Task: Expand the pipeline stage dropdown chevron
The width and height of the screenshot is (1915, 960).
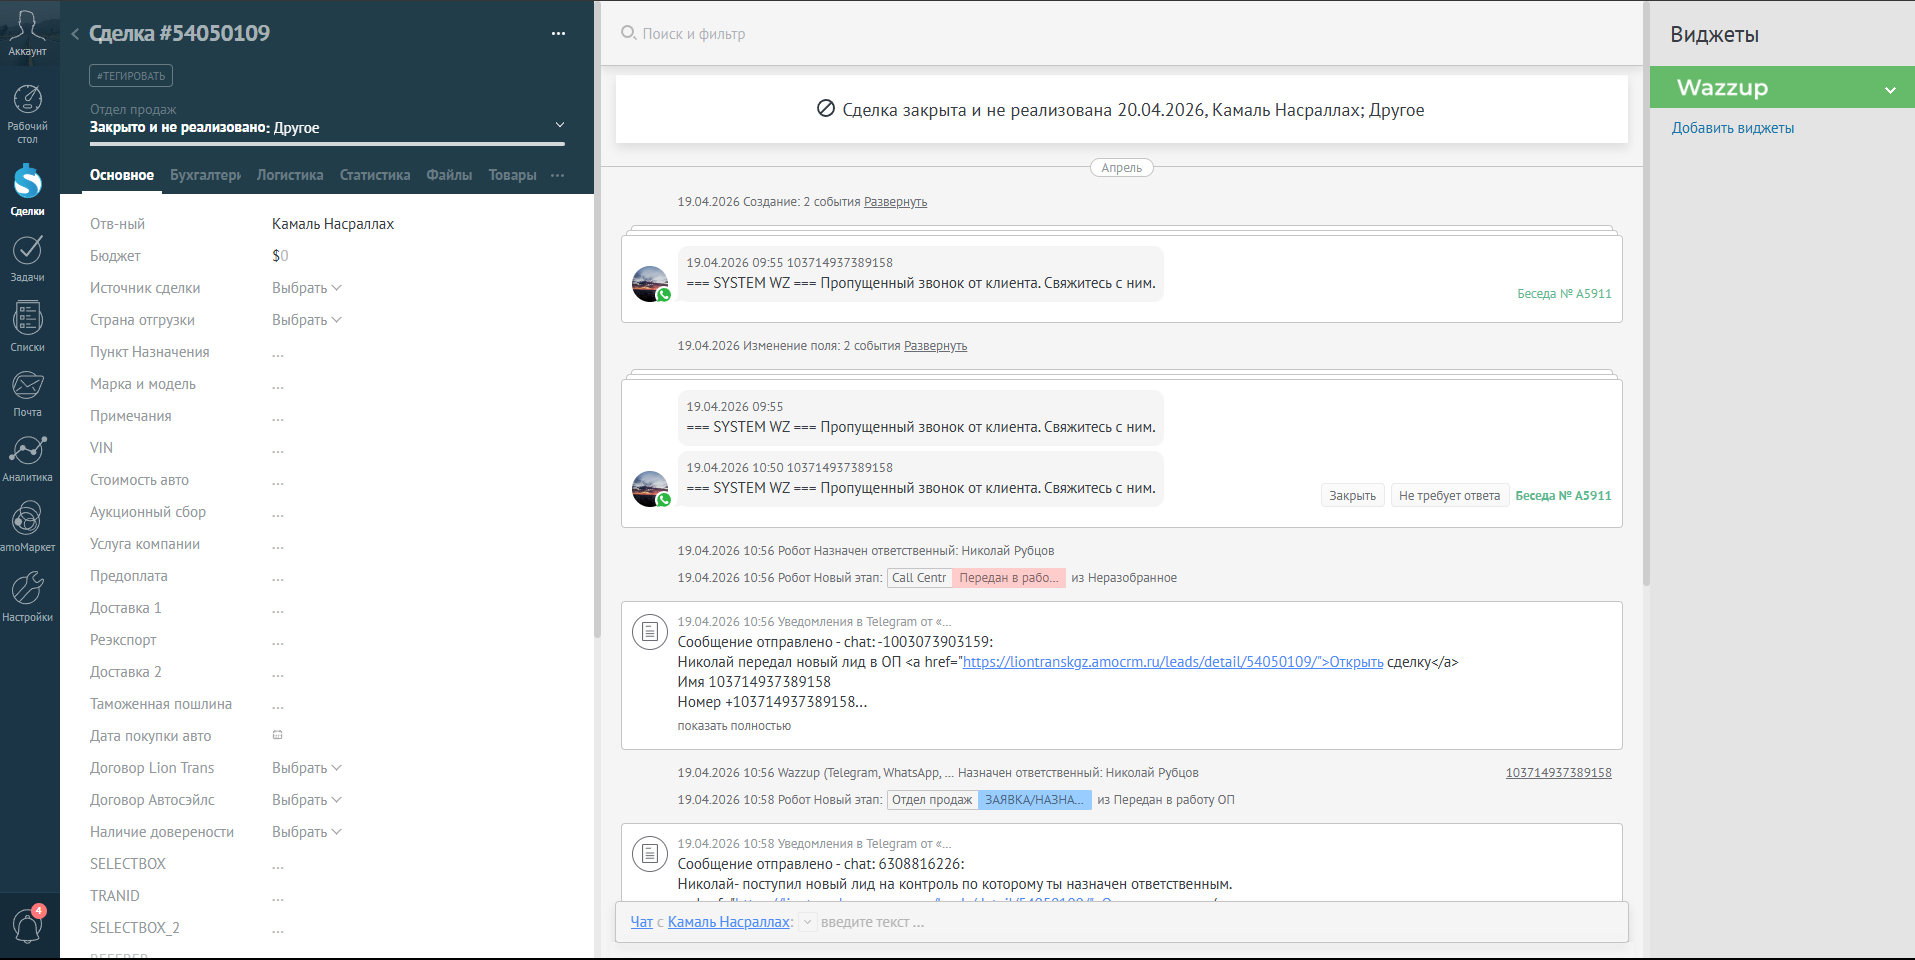Action: [x=560, y=125]
